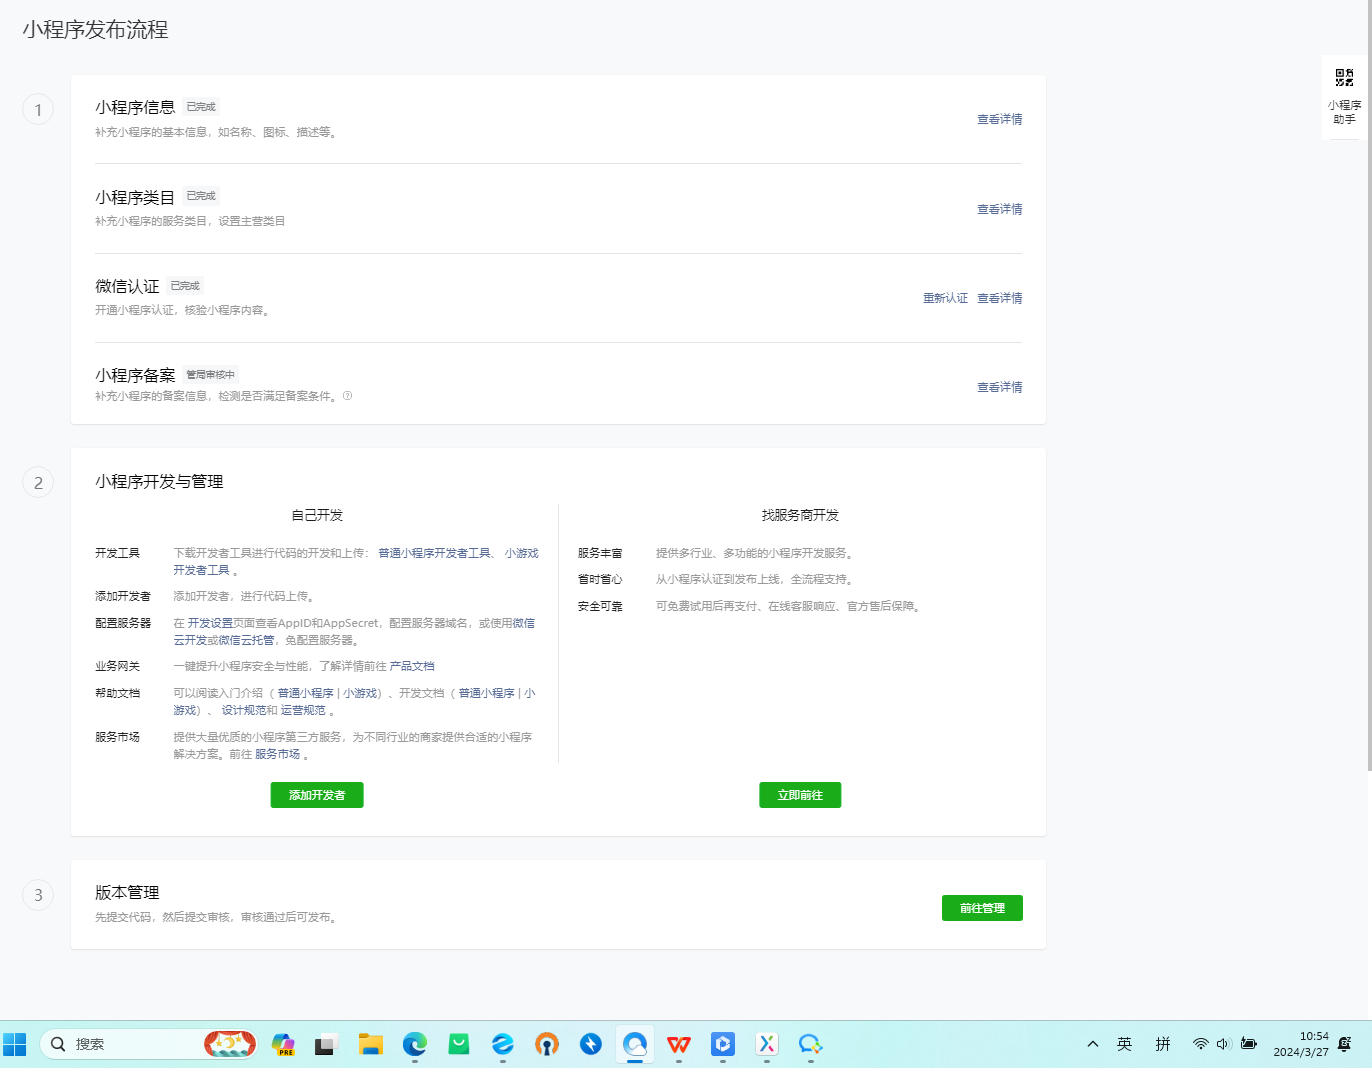1372x1068 pixels.
Task: Click the 已完成 badge beside 微信认证
Action: [185, 286]
